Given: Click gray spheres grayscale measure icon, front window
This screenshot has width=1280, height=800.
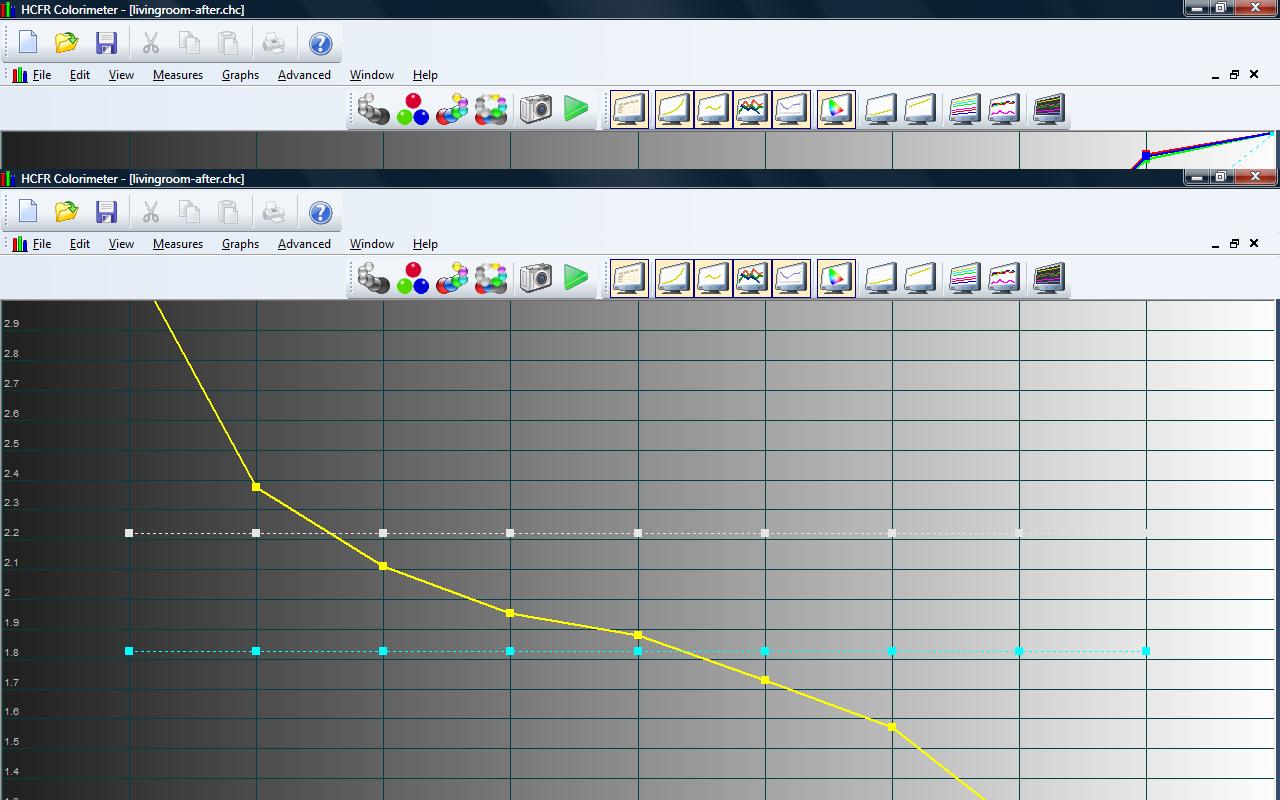Looking at the screenshot, I should 374,278.
